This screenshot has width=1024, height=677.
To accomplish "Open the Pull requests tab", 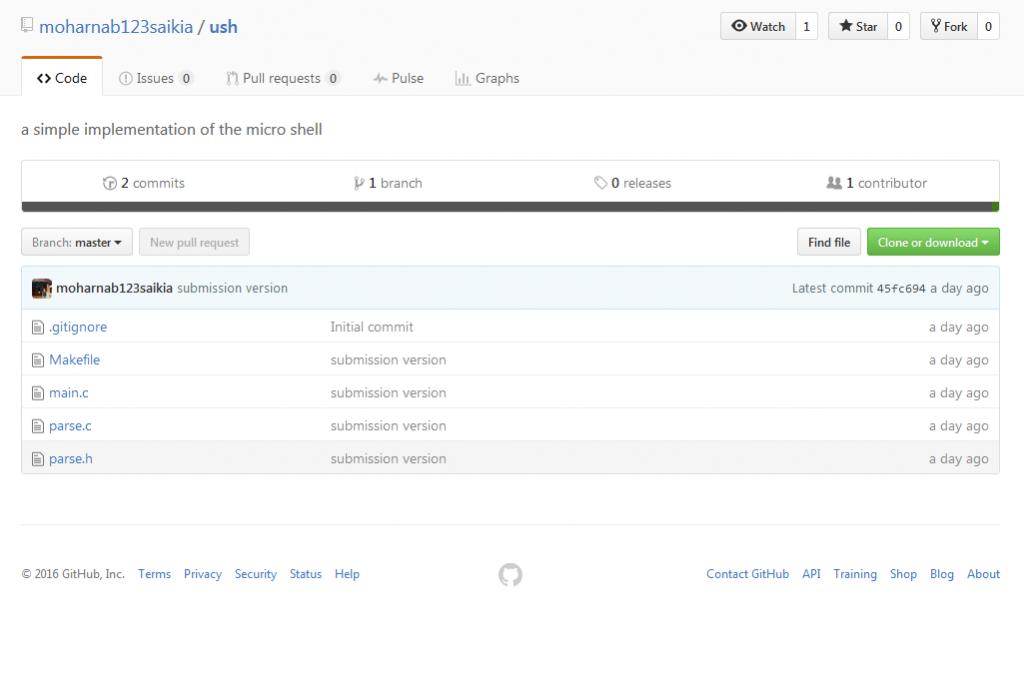I will [283, 78].
